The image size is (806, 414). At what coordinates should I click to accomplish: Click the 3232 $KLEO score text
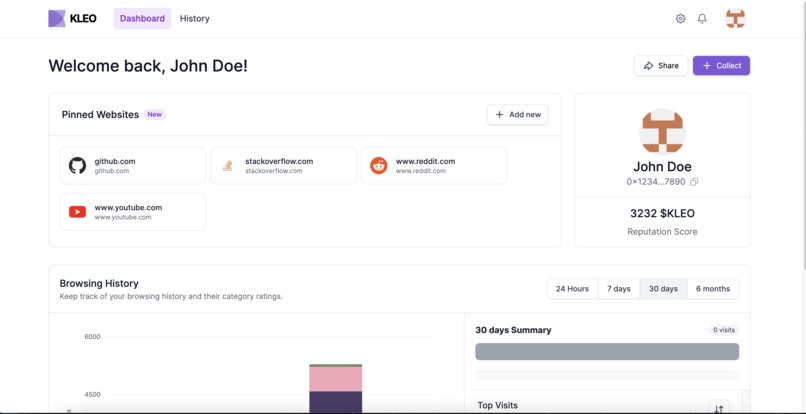662,213
